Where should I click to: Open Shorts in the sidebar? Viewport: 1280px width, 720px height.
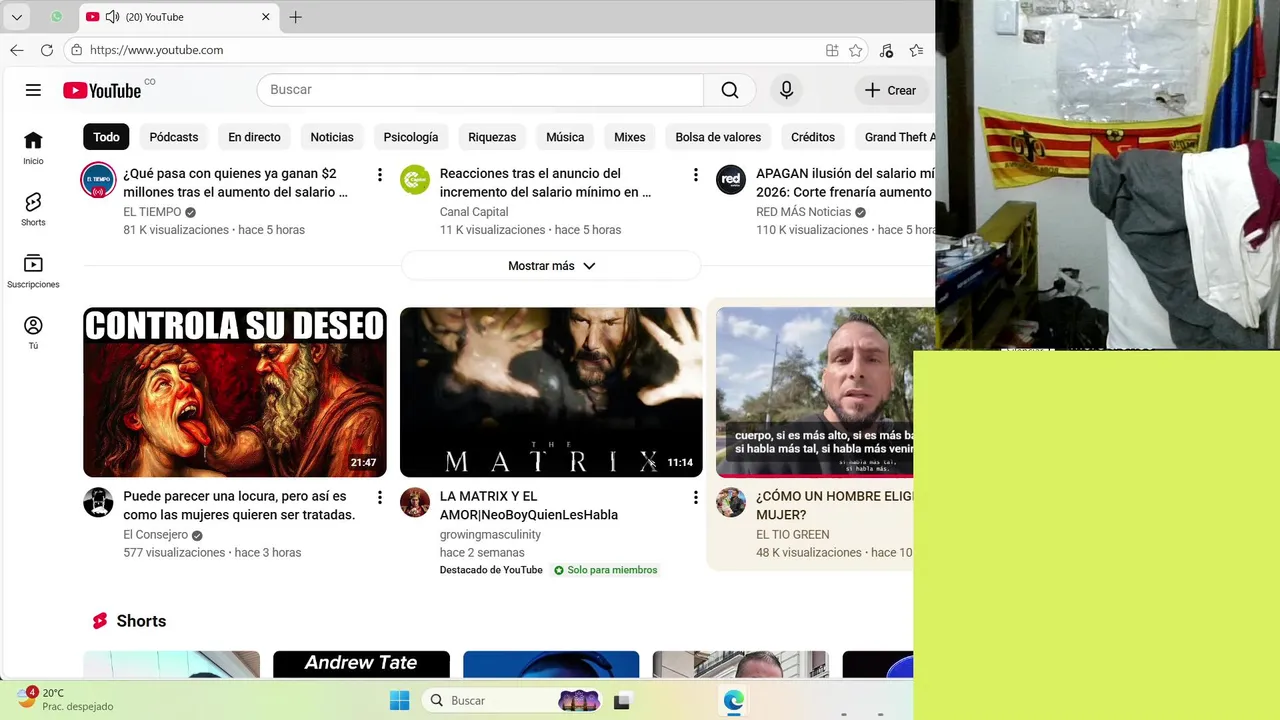click(x=33, y=210)
